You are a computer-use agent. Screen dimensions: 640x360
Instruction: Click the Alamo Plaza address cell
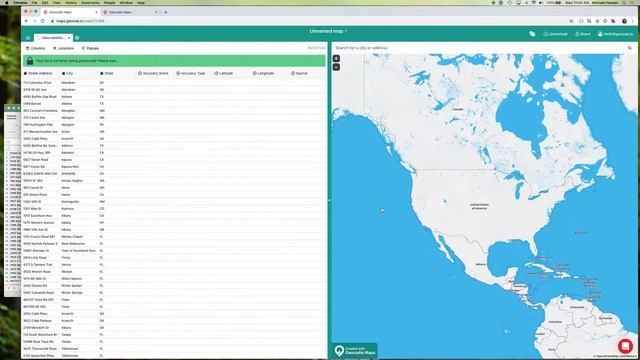point(35,195)
